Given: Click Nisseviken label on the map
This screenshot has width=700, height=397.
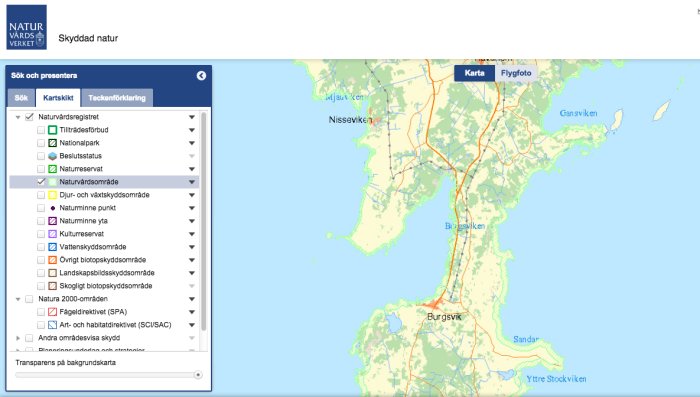Looking at the screenshot, I should click(350, 120).
